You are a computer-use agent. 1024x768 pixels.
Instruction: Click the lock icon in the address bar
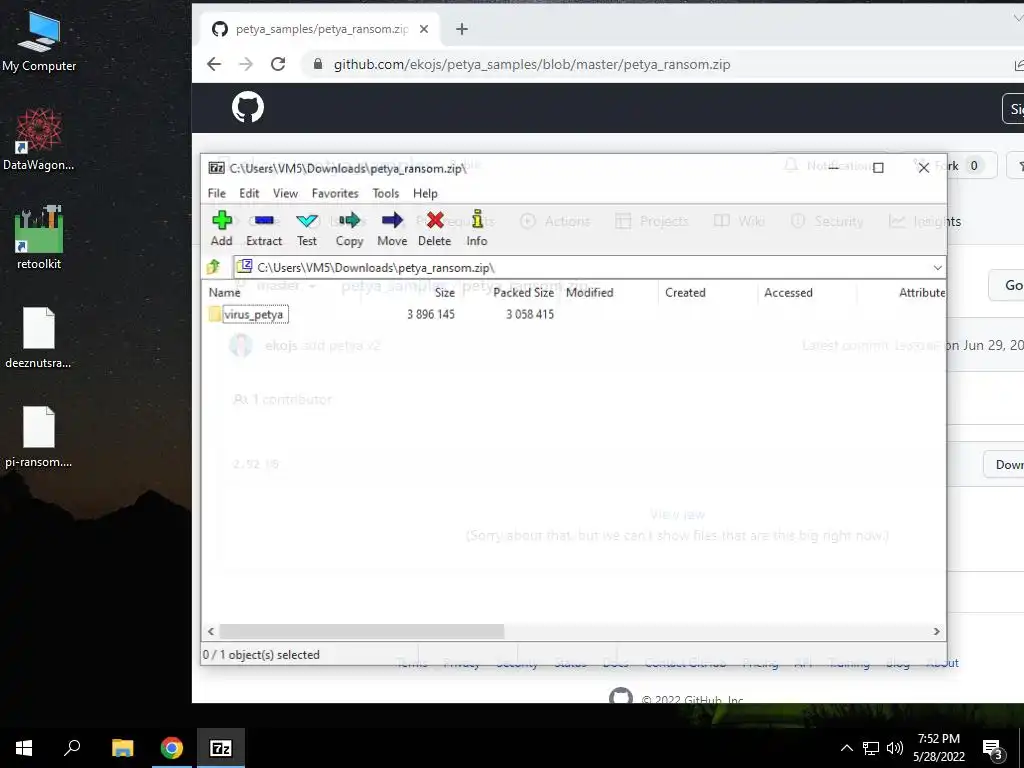(318, 64)
